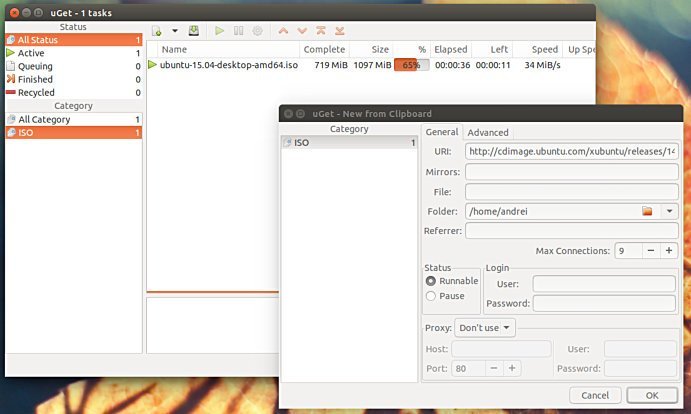Select ISO category in New from Clipboard dialog

pos(349,142)
